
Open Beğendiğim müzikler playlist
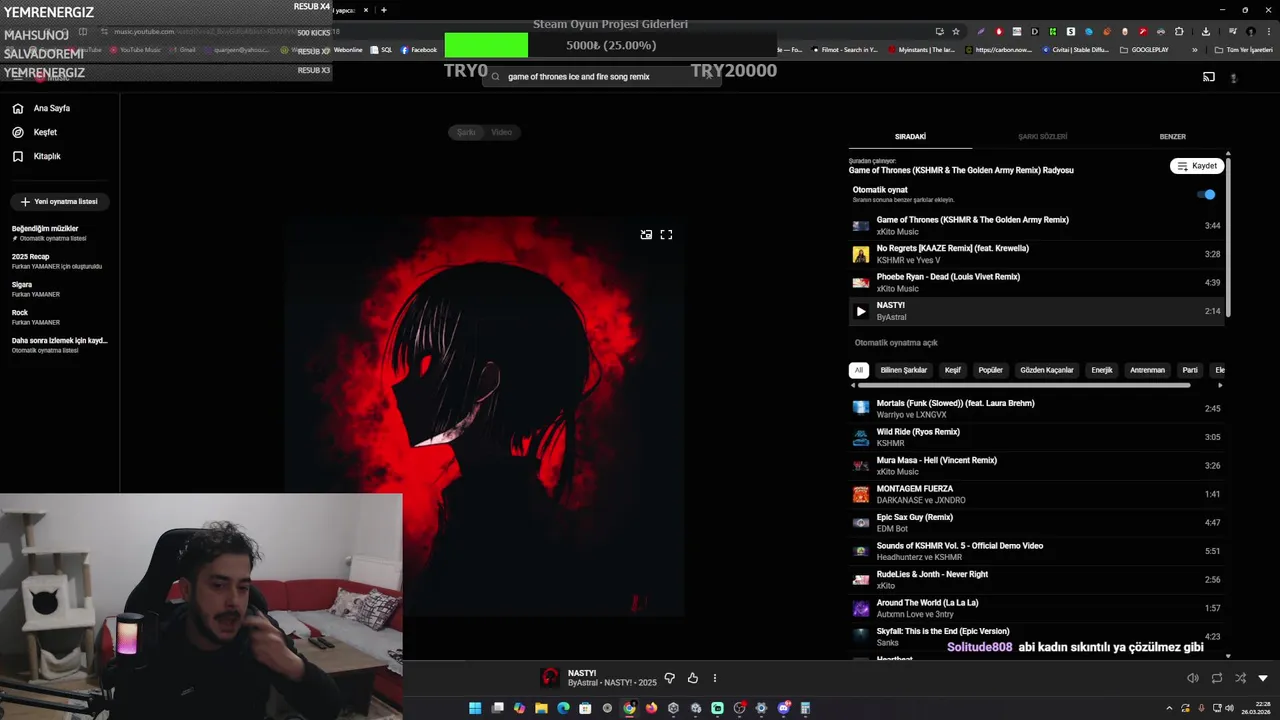pyautogui.click(x=58, y=233)
